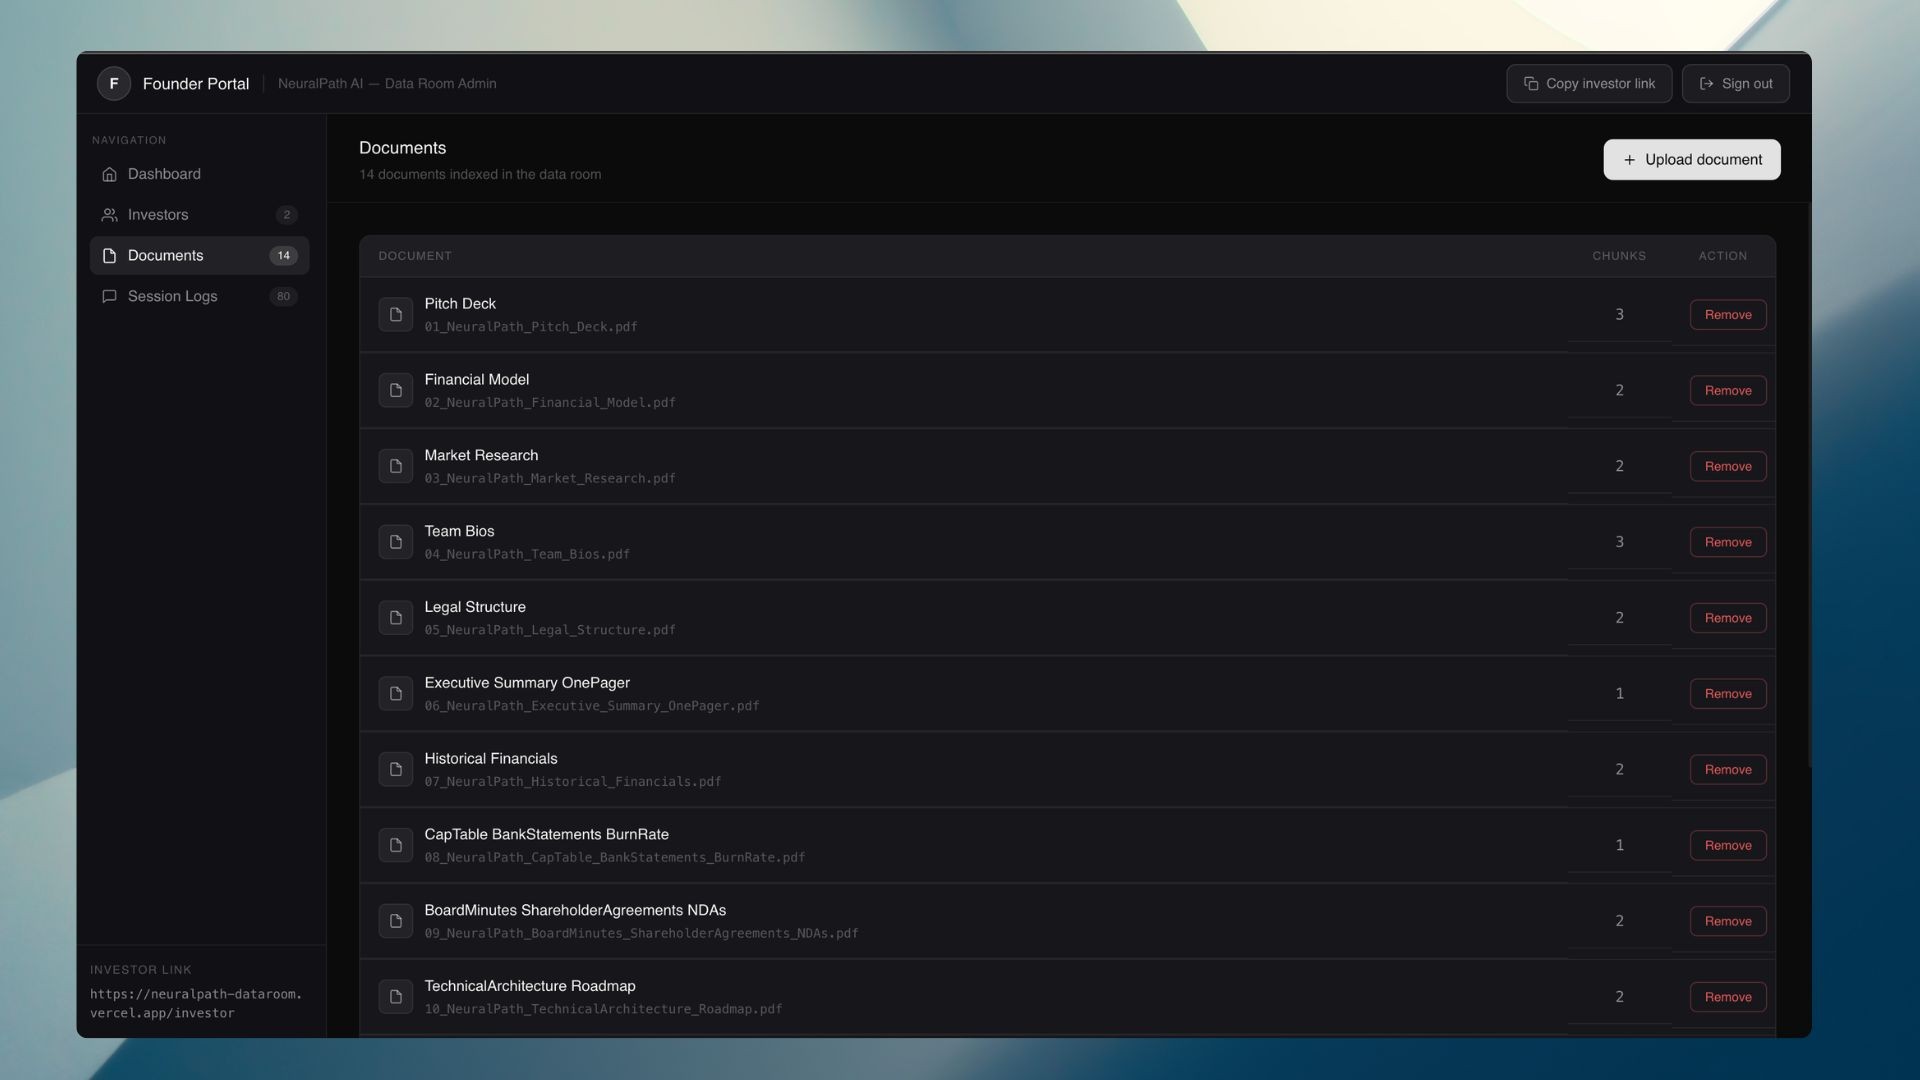Click the file icon beside Team Bios
Screen dimensions: 1920x1080
(396, 542)
